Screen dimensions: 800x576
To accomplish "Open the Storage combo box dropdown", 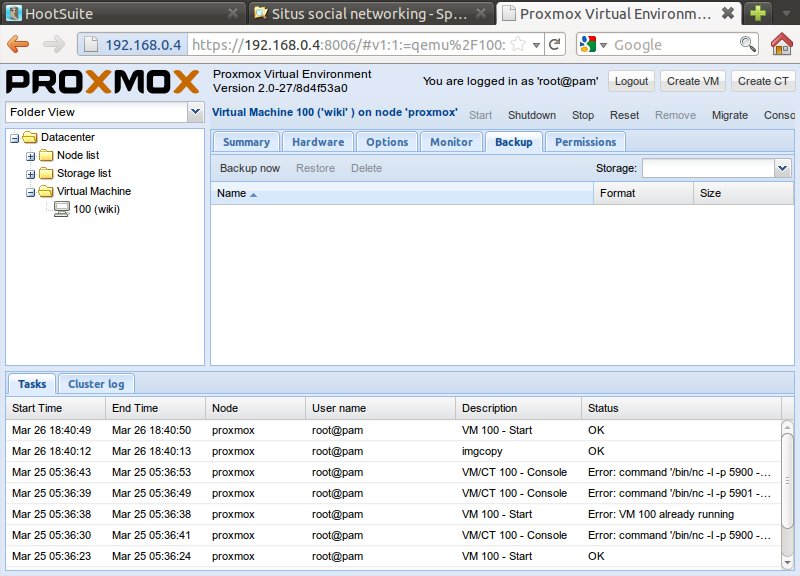I will tap(782, 168).
